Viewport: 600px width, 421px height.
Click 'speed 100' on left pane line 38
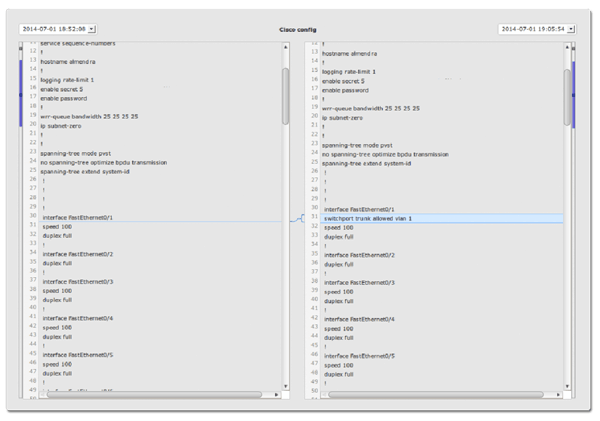click(x=57, y=291)
